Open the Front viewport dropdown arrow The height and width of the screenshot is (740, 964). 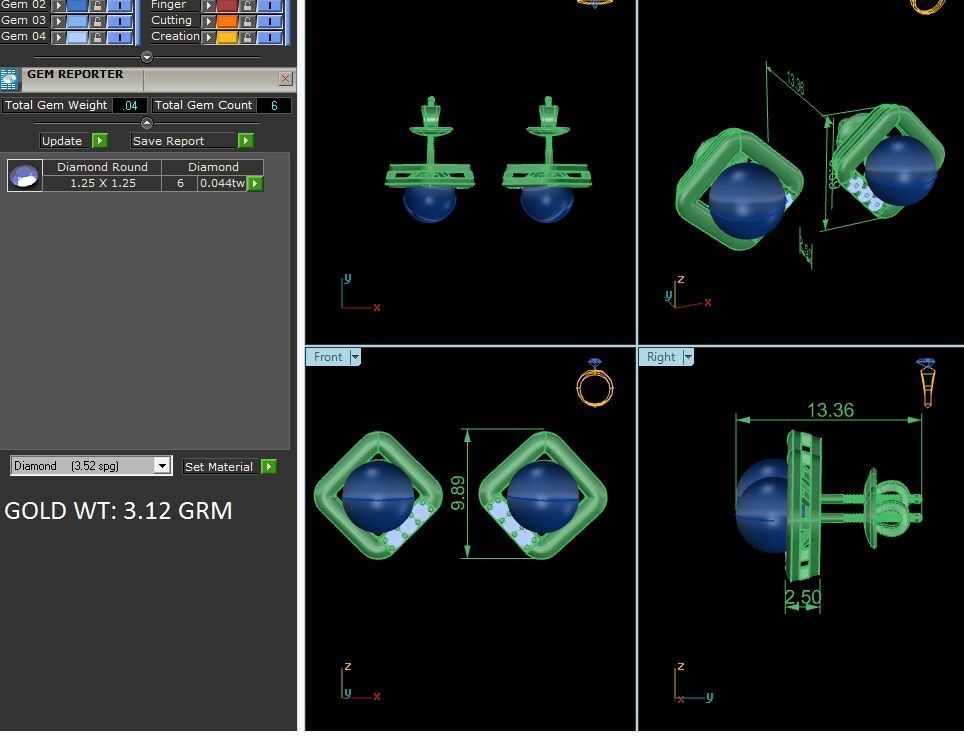(355, 357)
